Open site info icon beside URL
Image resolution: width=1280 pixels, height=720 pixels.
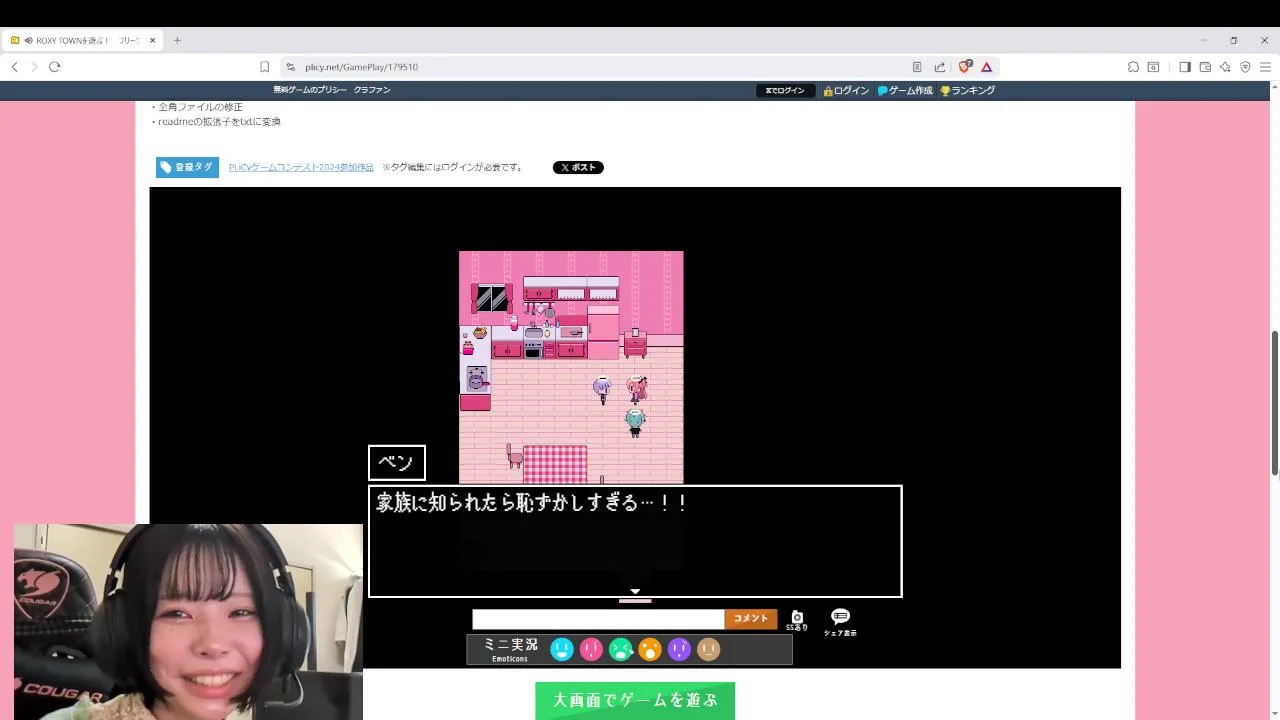[x=291, y=67]
